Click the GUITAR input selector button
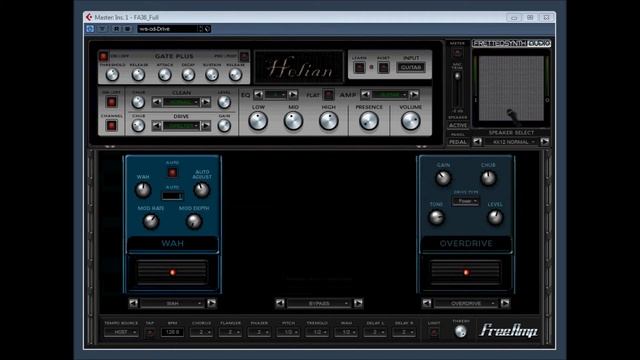This screenshot has height=360, width=640. coord(411,67)
